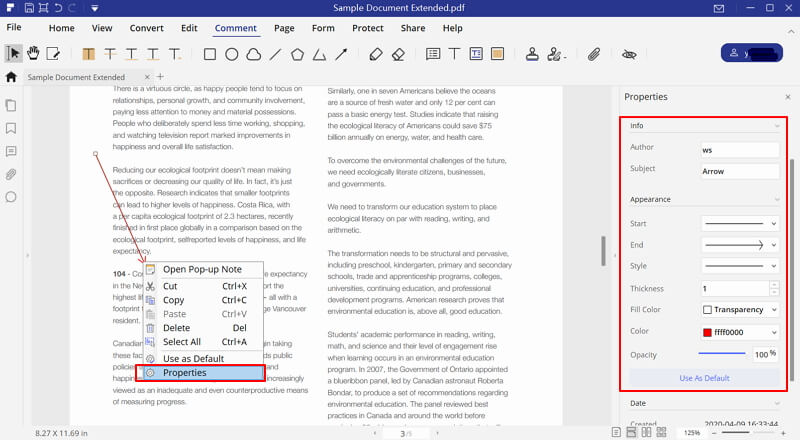Select the Text Box tool
This screenshot has height=440, width=800.
[476, 54]
